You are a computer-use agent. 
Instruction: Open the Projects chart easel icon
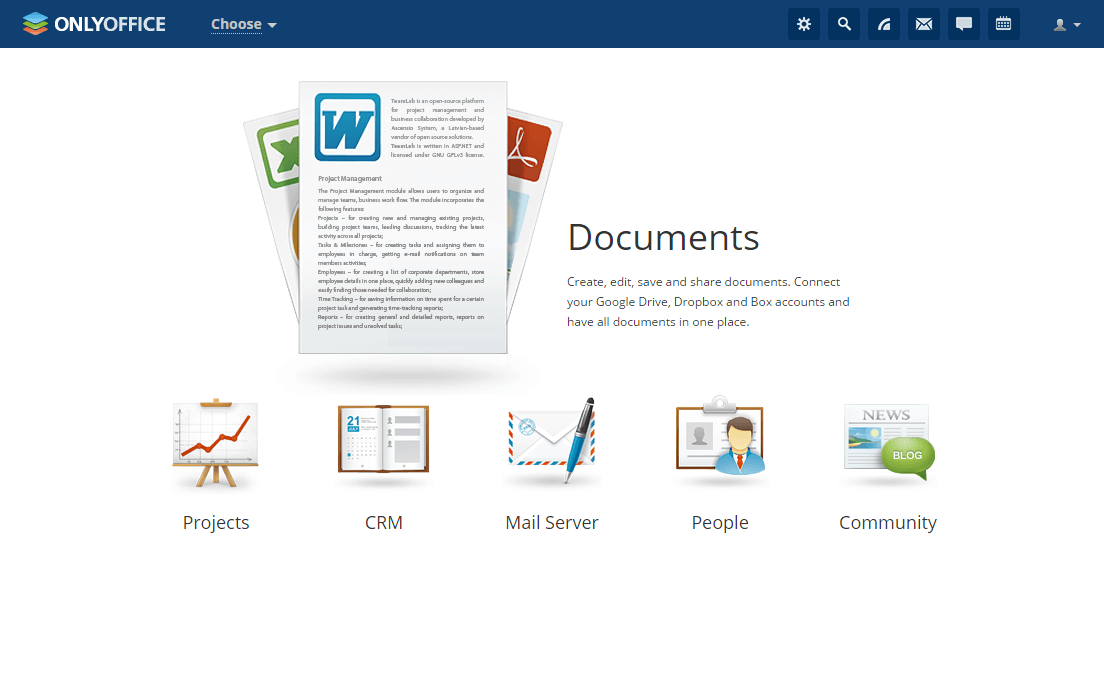click(x=215, y=443)
